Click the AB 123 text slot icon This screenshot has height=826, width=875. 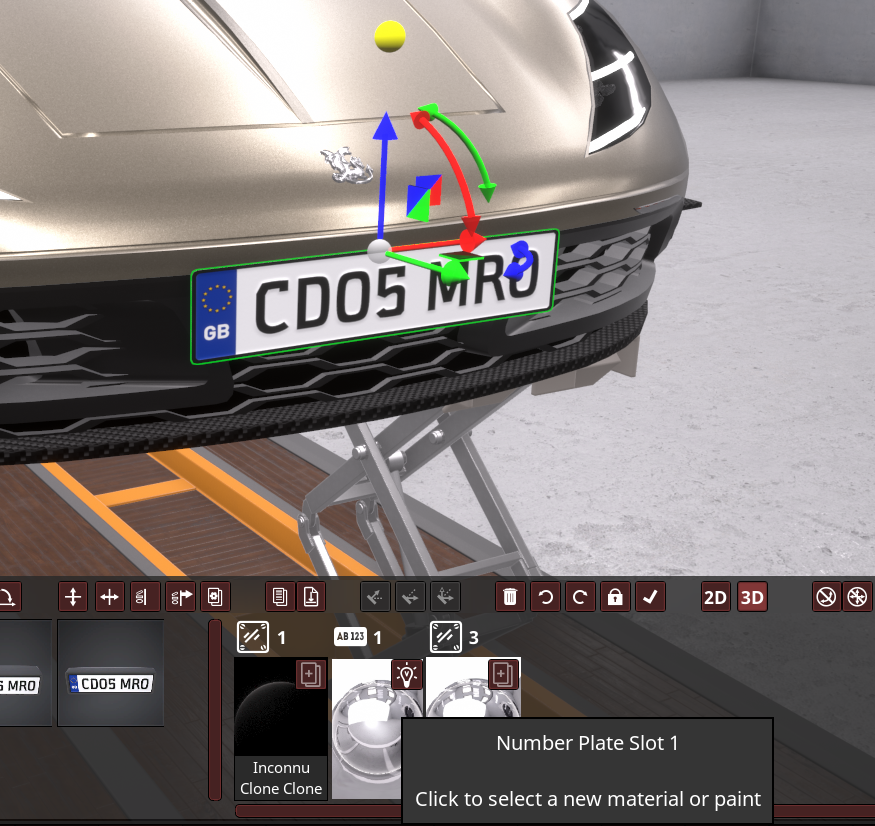(x=350, y=636)
